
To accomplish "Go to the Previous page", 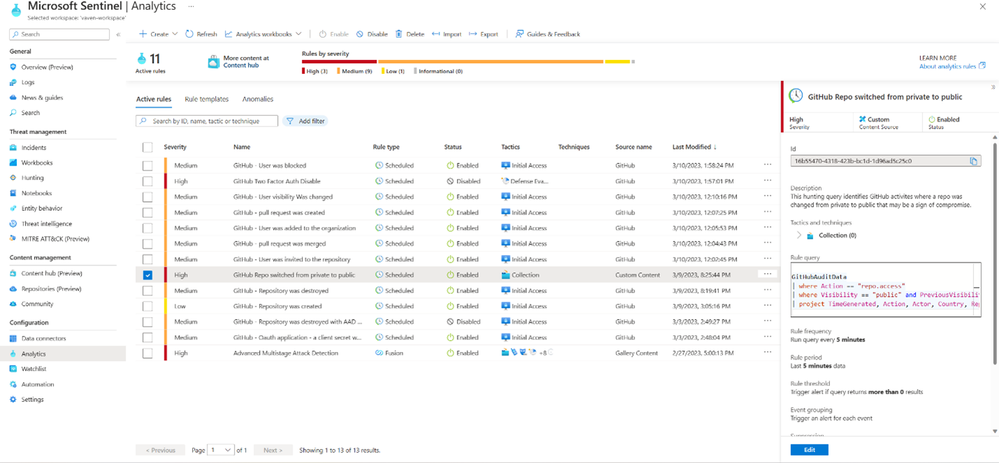I will [161, 450].
